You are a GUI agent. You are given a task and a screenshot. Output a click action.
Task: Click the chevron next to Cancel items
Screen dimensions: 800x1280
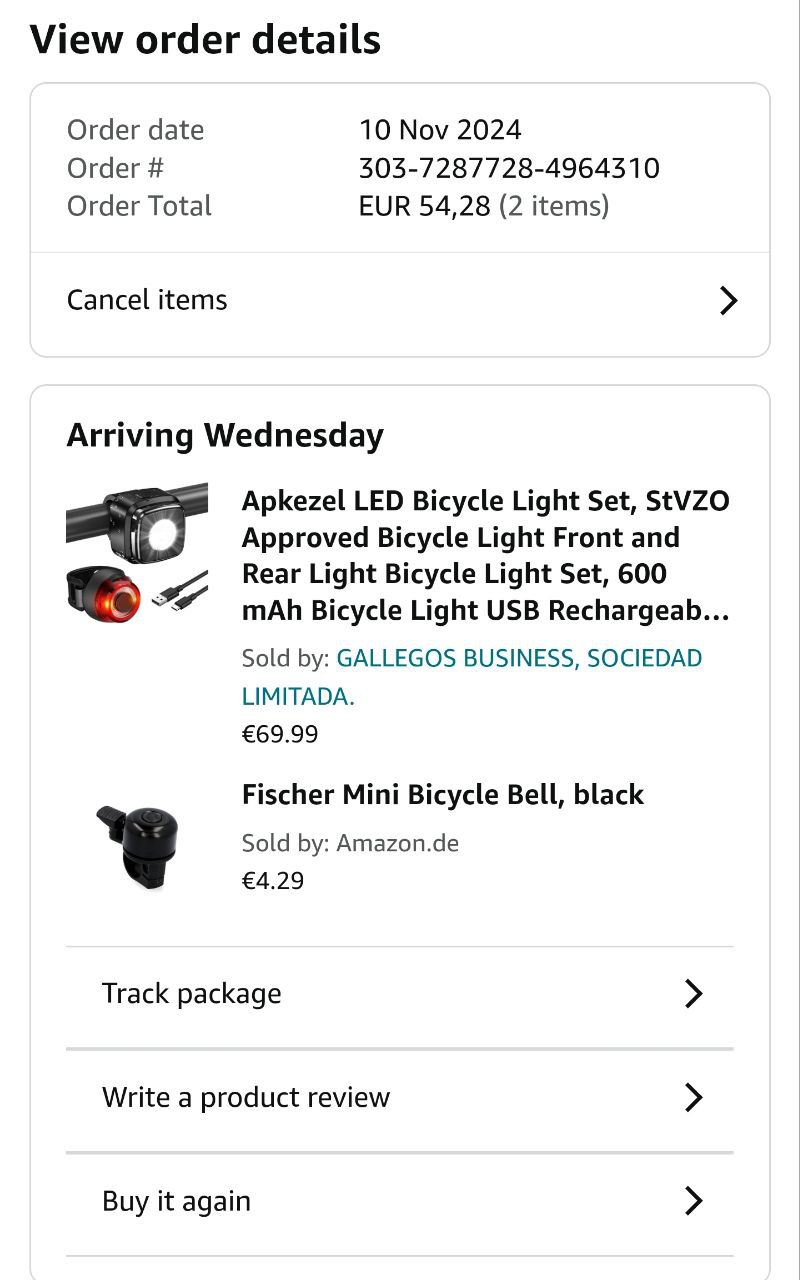click(728, 300)
